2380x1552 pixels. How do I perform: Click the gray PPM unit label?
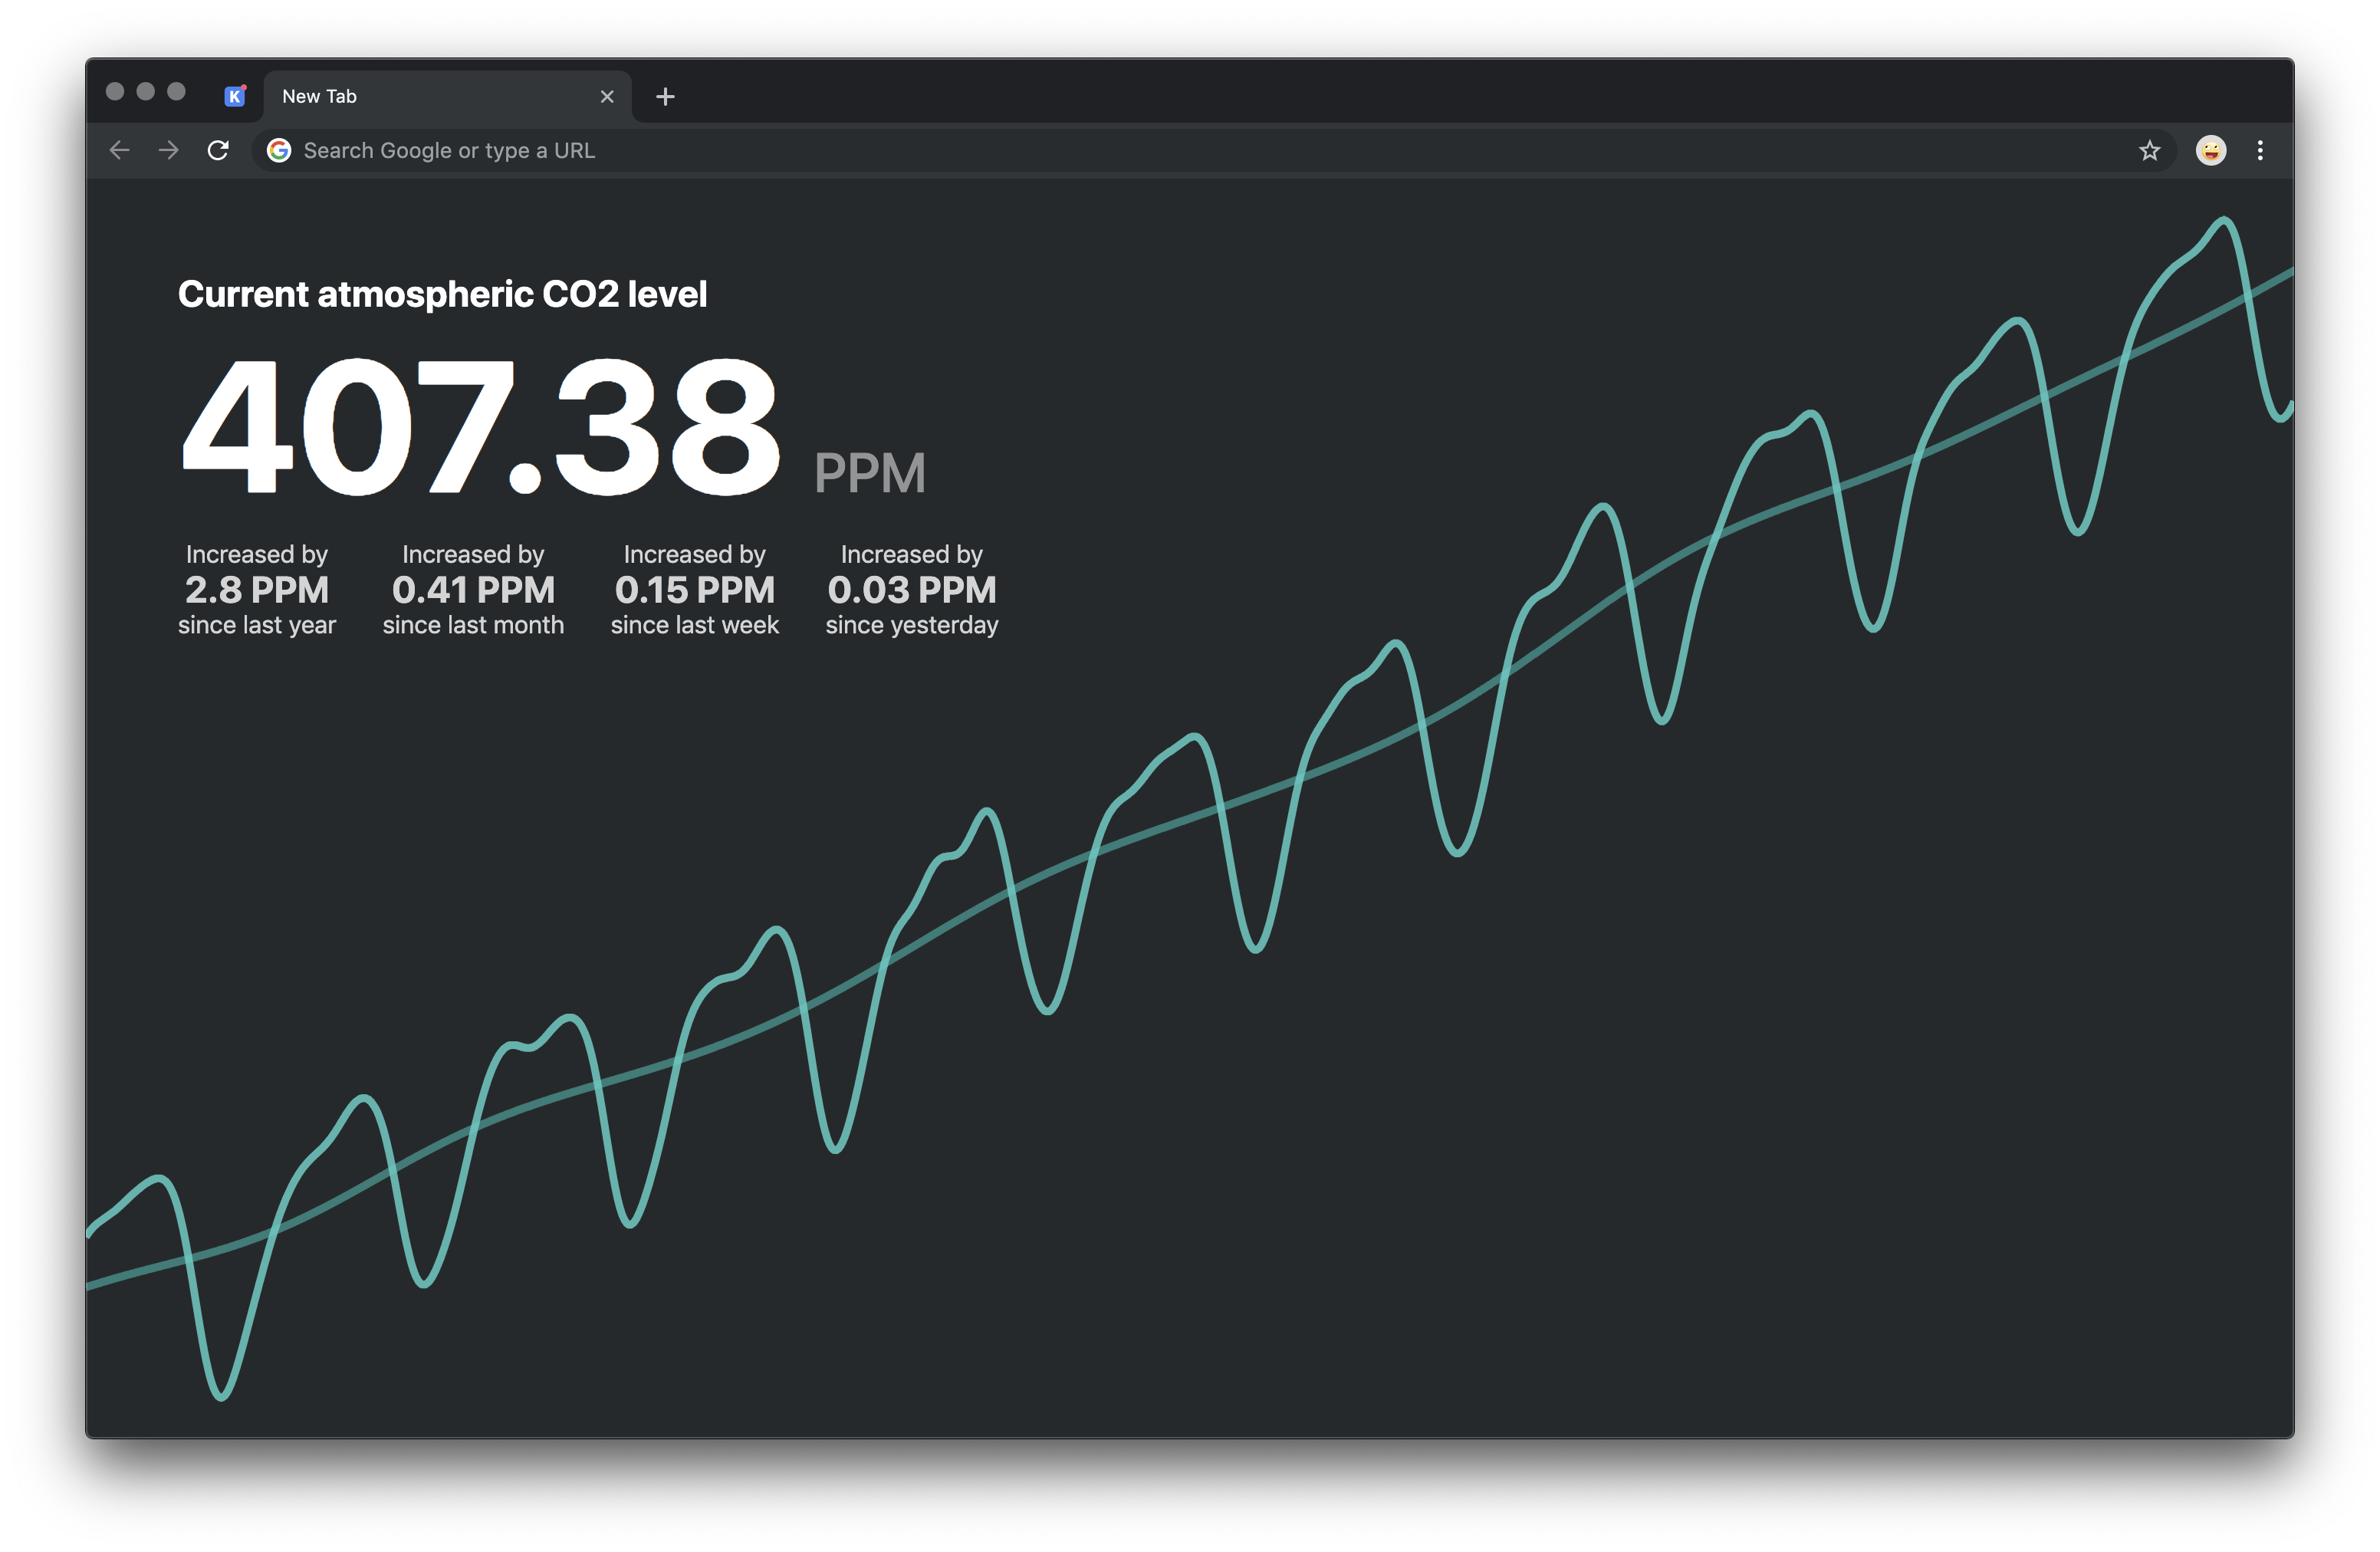tap(869, 473)
